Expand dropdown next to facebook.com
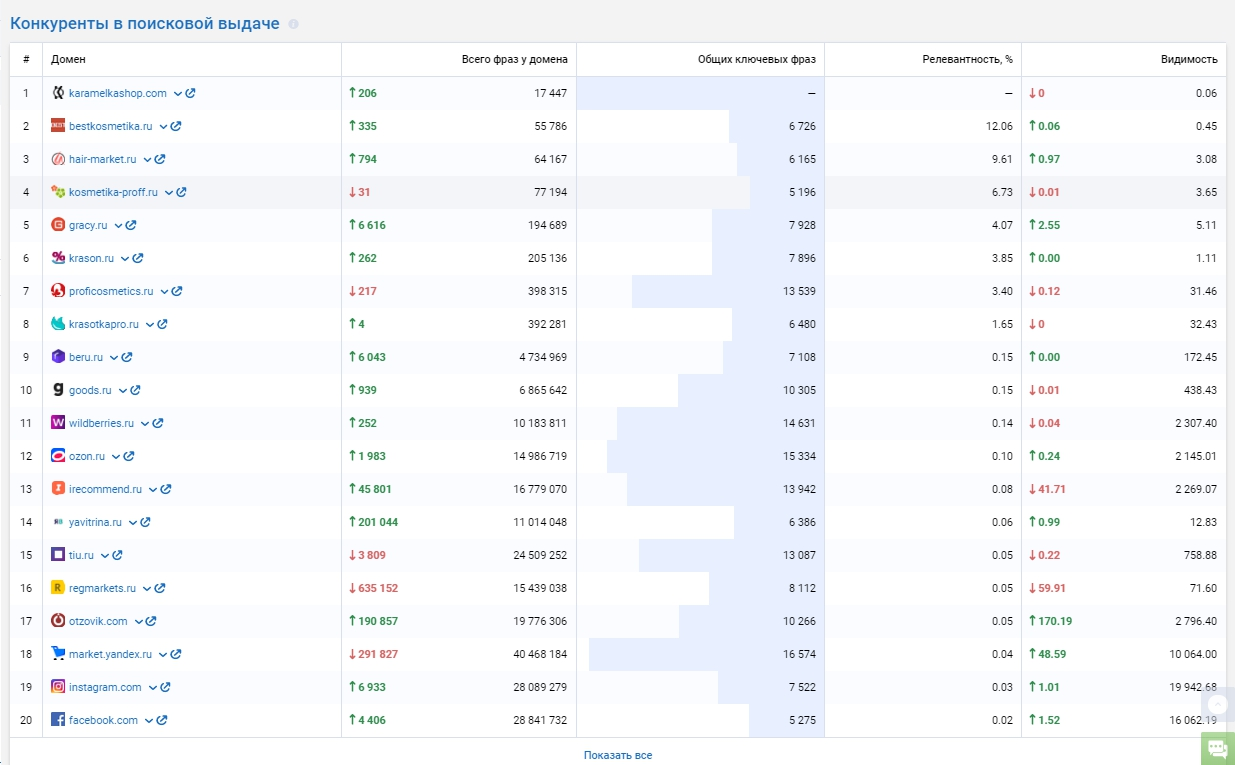 [x=149, y=720]
